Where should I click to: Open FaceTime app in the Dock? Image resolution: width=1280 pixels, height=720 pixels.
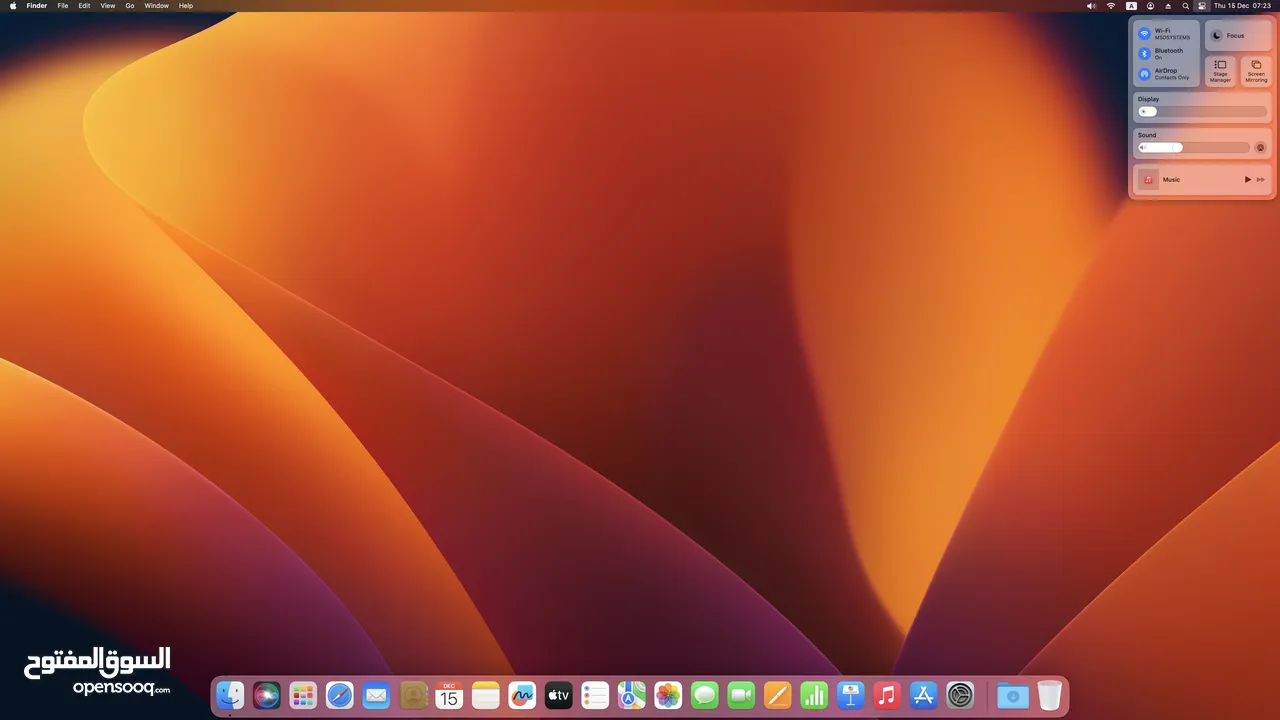pyautogui.click(x=741, y=695)
